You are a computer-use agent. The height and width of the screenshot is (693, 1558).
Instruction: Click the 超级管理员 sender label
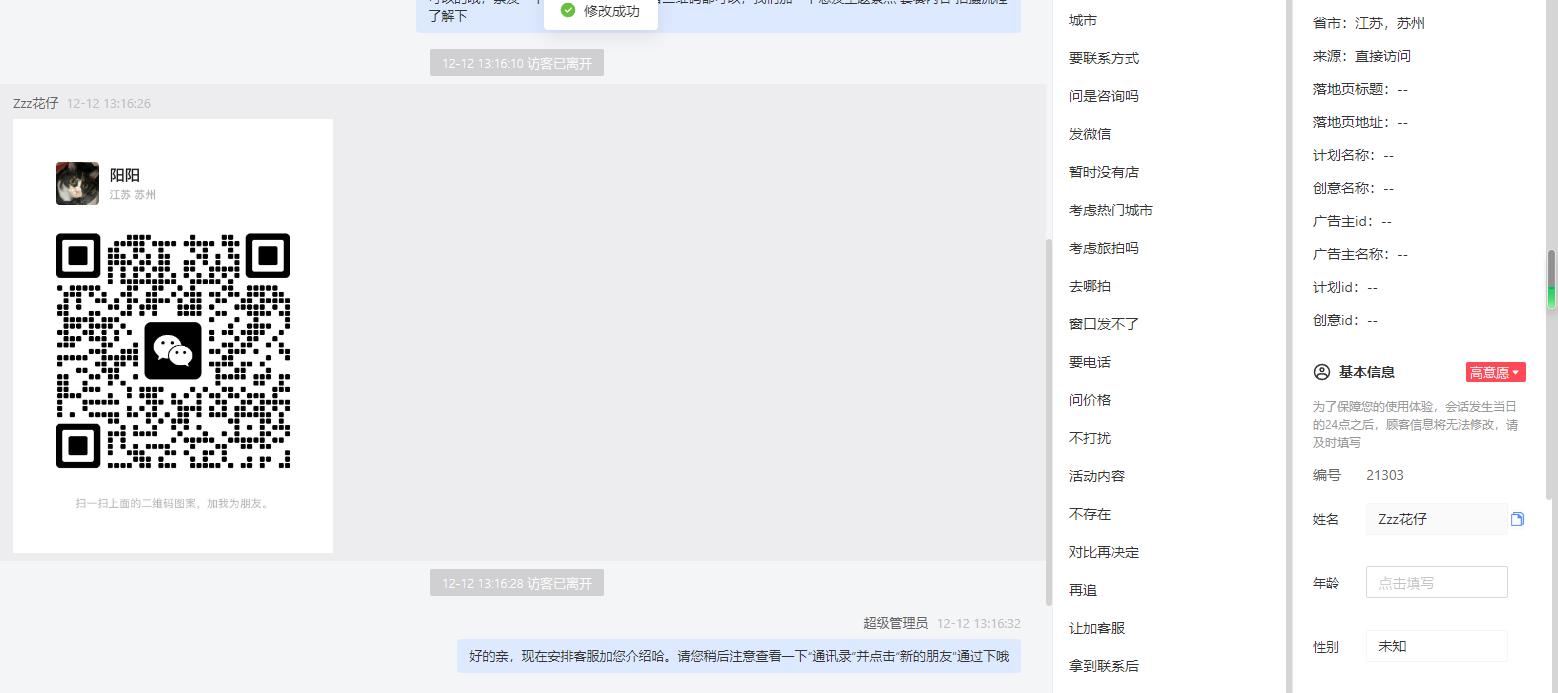point(896,623)
